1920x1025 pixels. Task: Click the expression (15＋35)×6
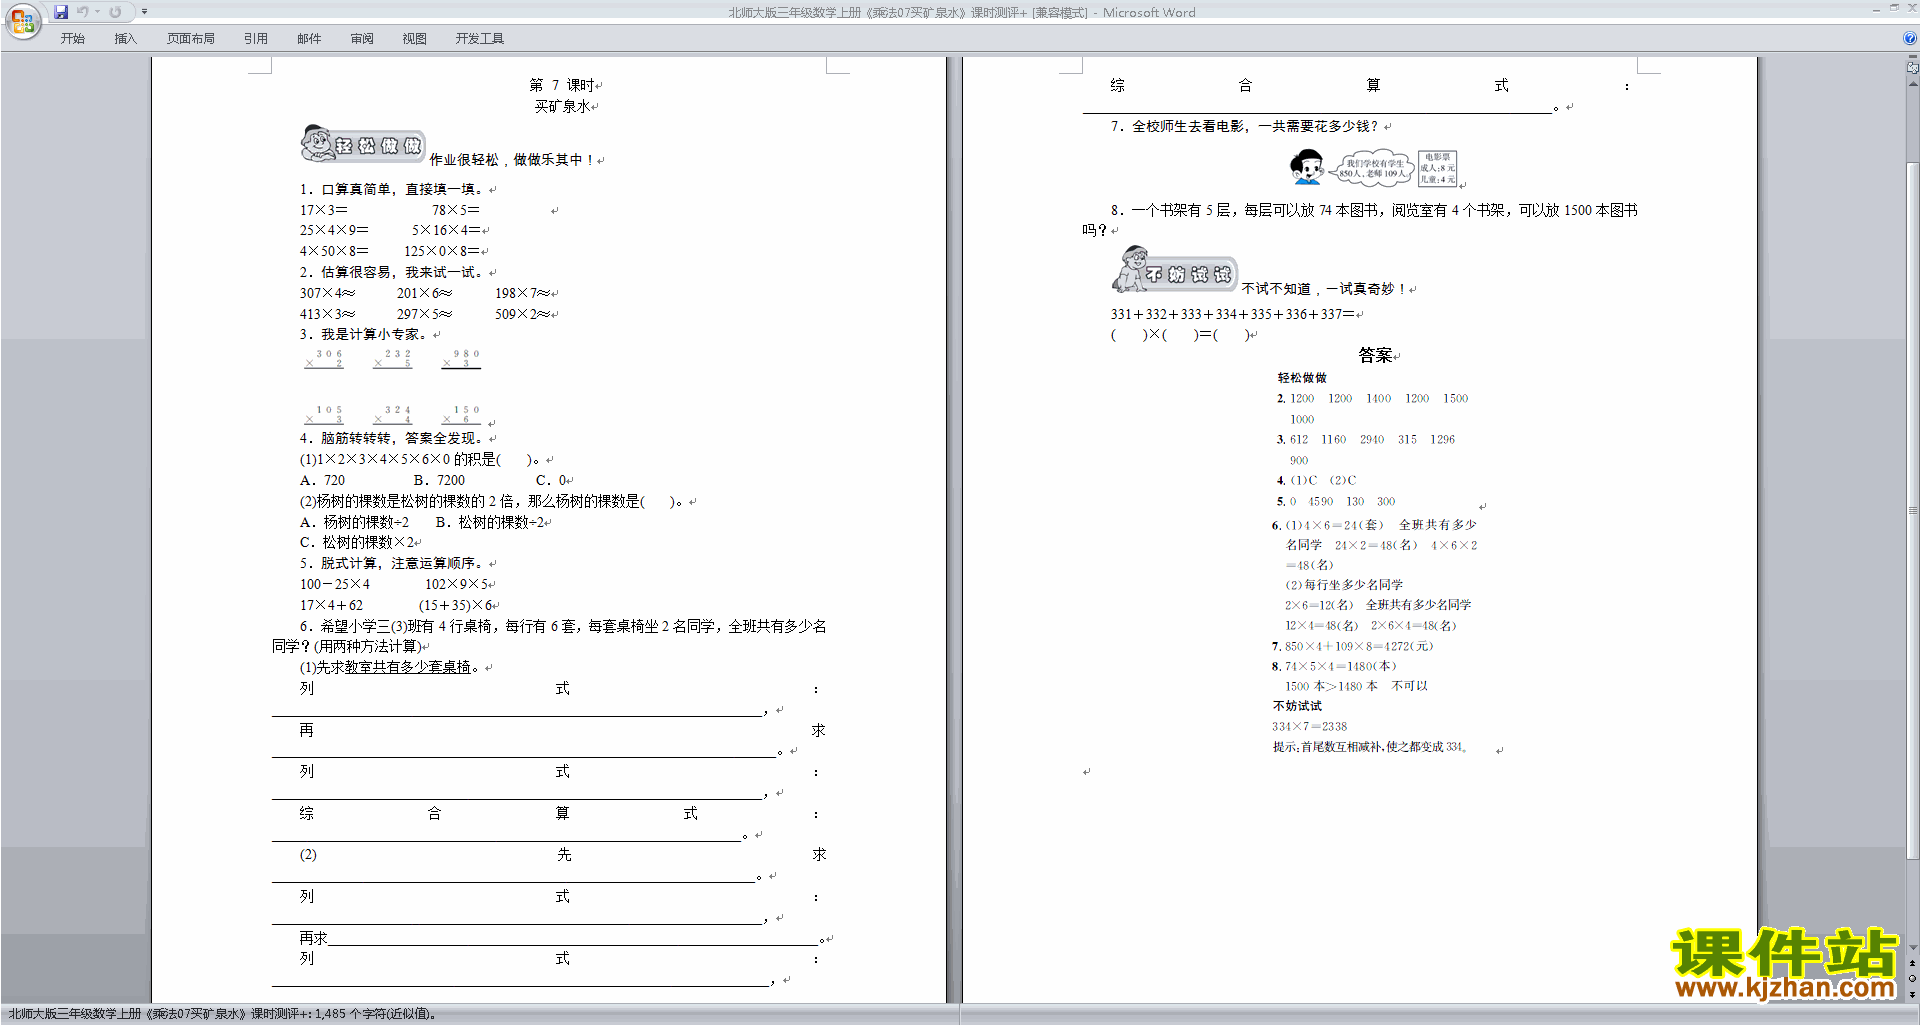[x=456, y=605]
